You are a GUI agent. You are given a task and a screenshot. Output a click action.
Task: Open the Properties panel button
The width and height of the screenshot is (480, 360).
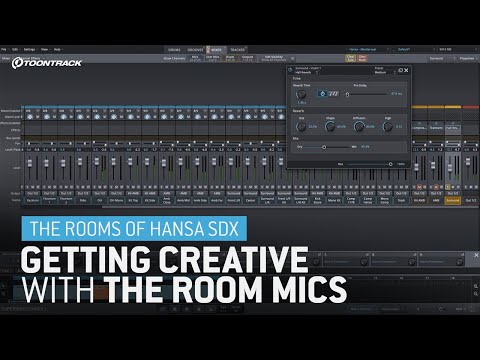468,58
